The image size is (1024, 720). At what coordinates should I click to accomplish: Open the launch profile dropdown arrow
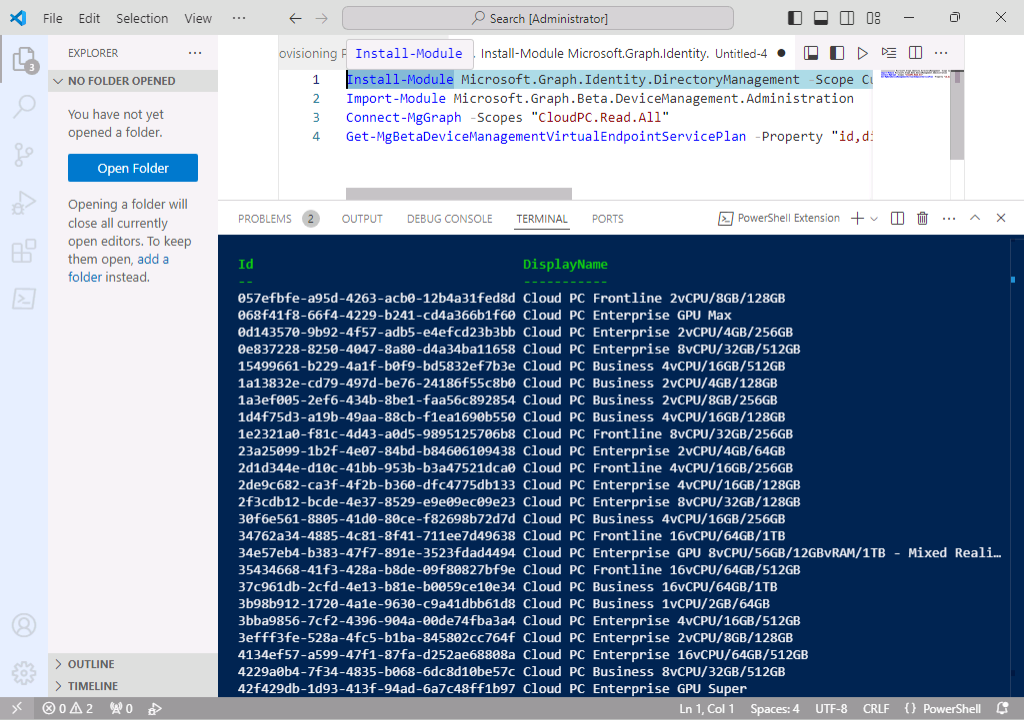pos(874,218)
